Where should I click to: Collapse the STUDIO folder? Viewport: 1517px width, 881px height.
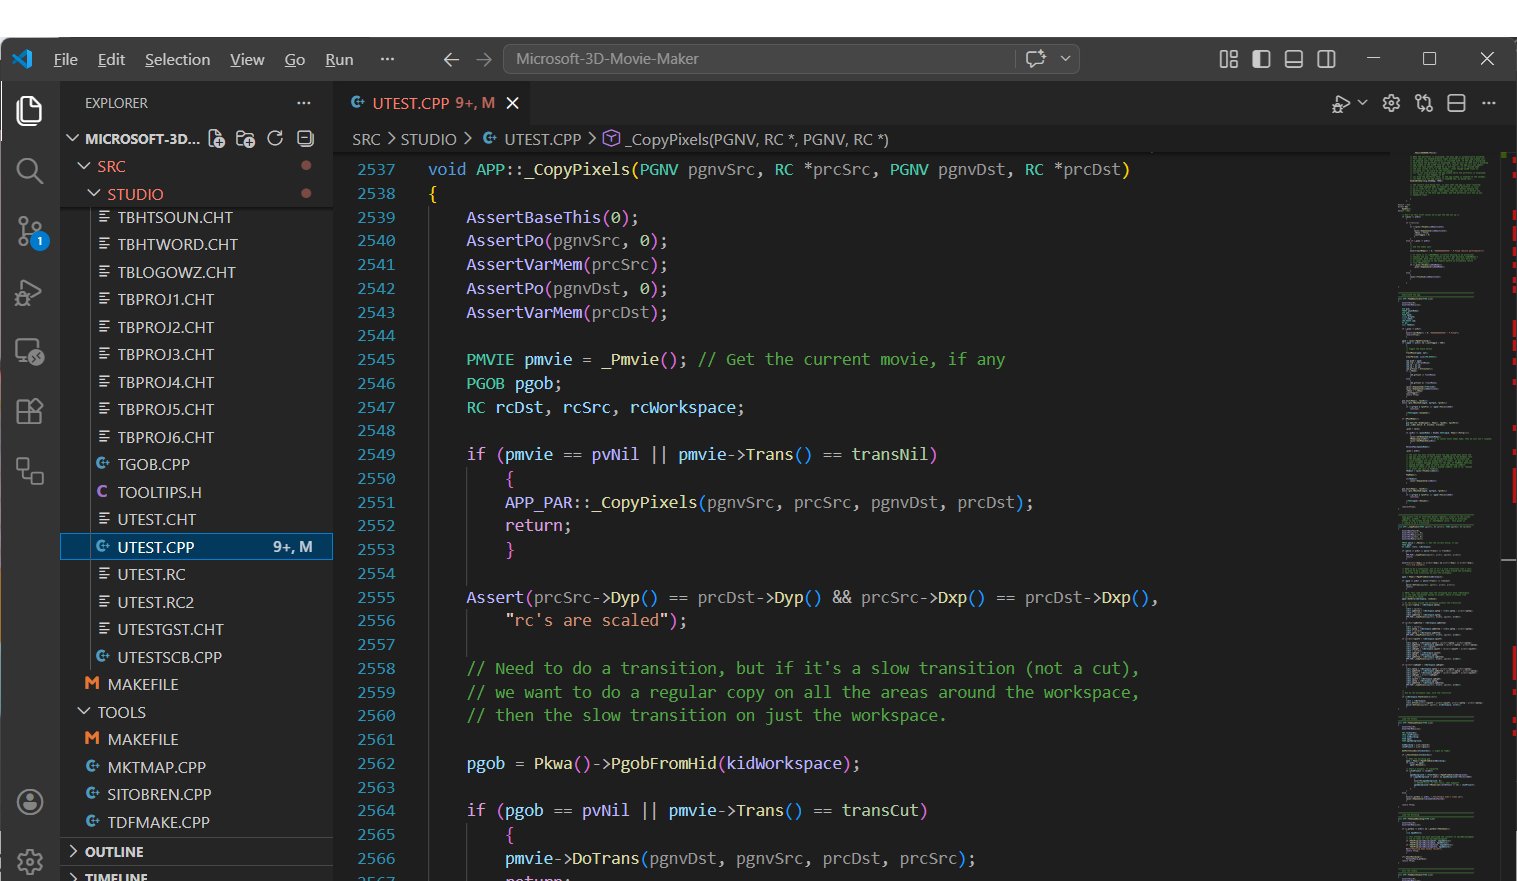(x=94, y=194)
